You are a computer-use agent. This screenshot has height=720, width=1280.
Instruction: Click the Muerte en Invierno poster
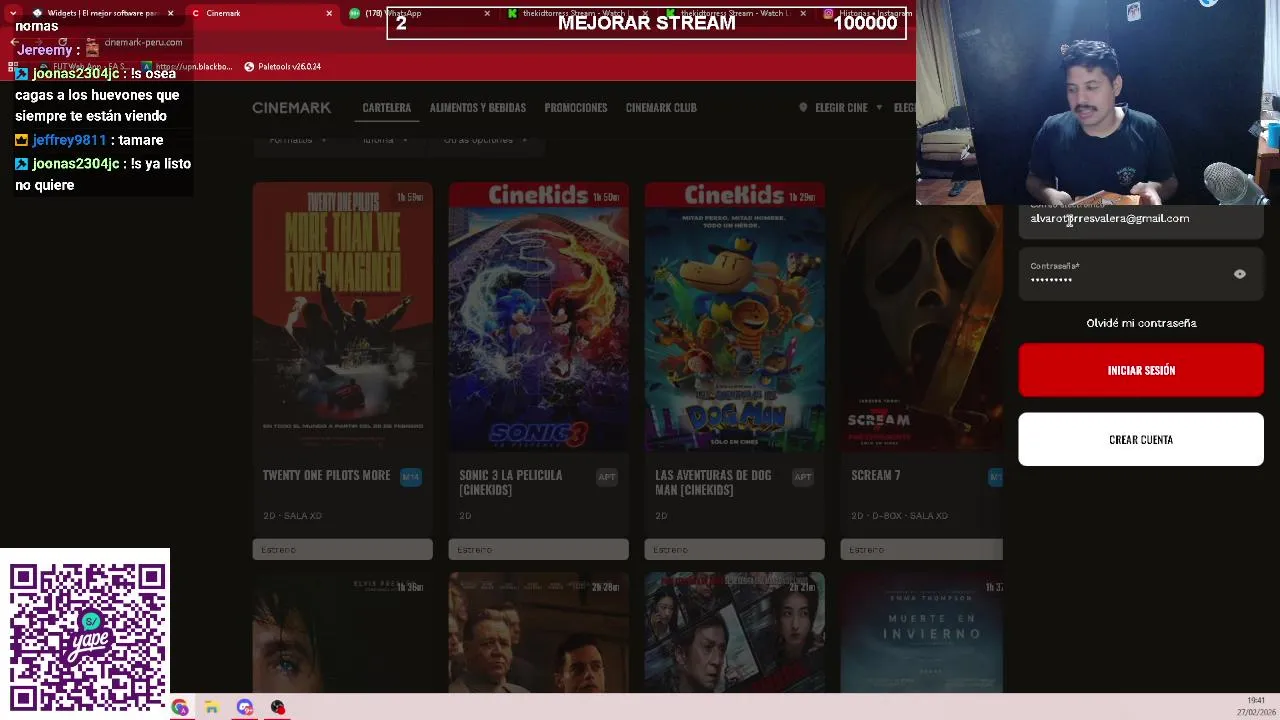click(x=921, y=632)
